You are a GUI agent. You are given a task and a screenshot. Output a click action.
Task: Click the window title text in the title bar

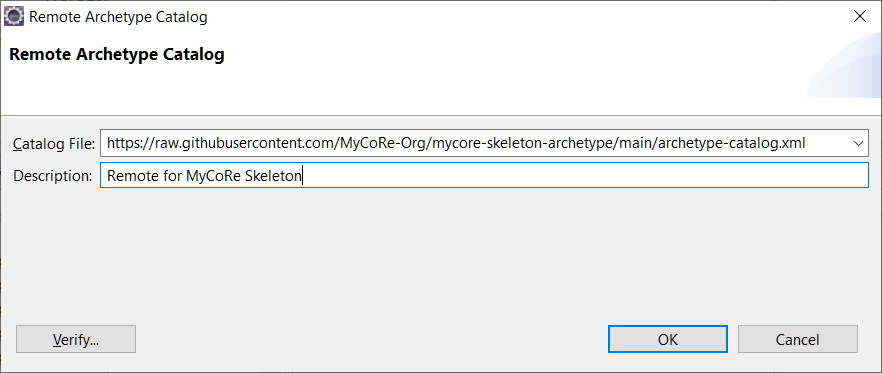118,17
